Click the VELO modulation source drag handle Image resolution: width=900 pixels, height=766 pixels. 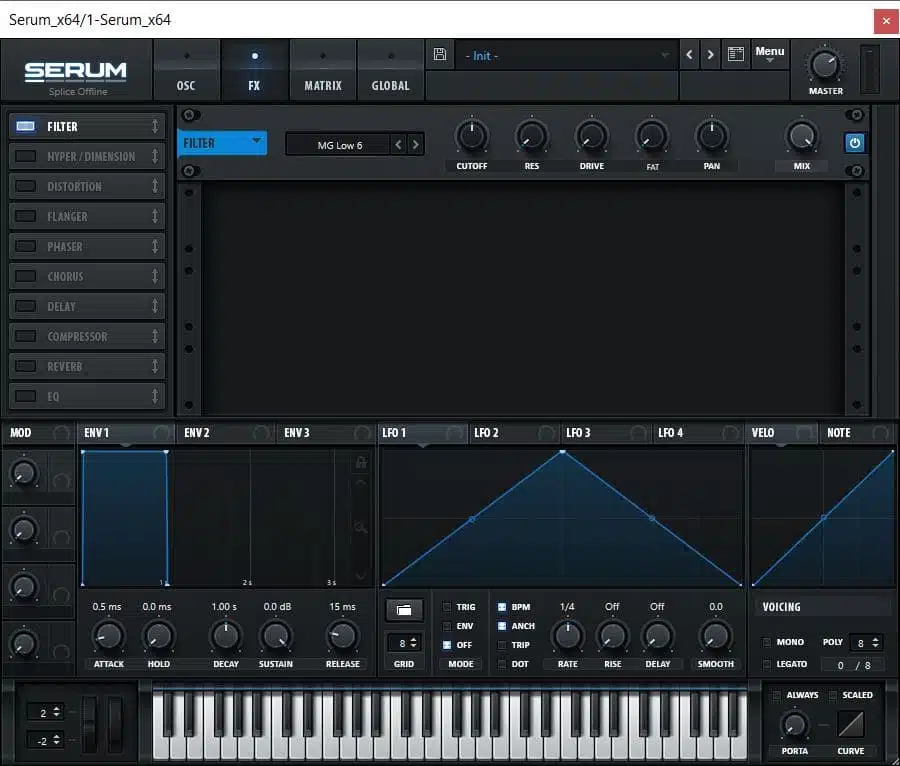805,433
